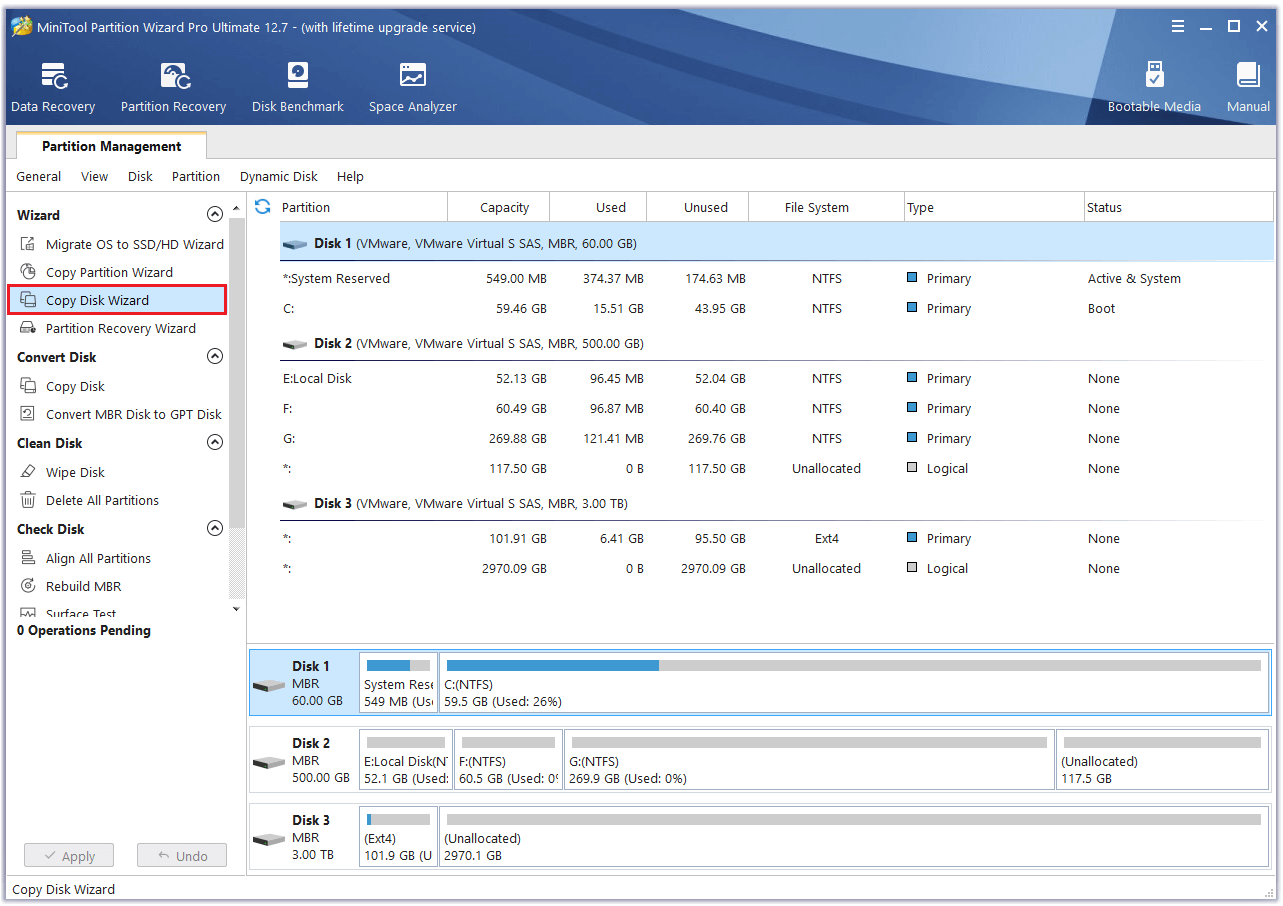Sort by the Capacity column header
Viewport: 1283px width, 906px height.
498,207
